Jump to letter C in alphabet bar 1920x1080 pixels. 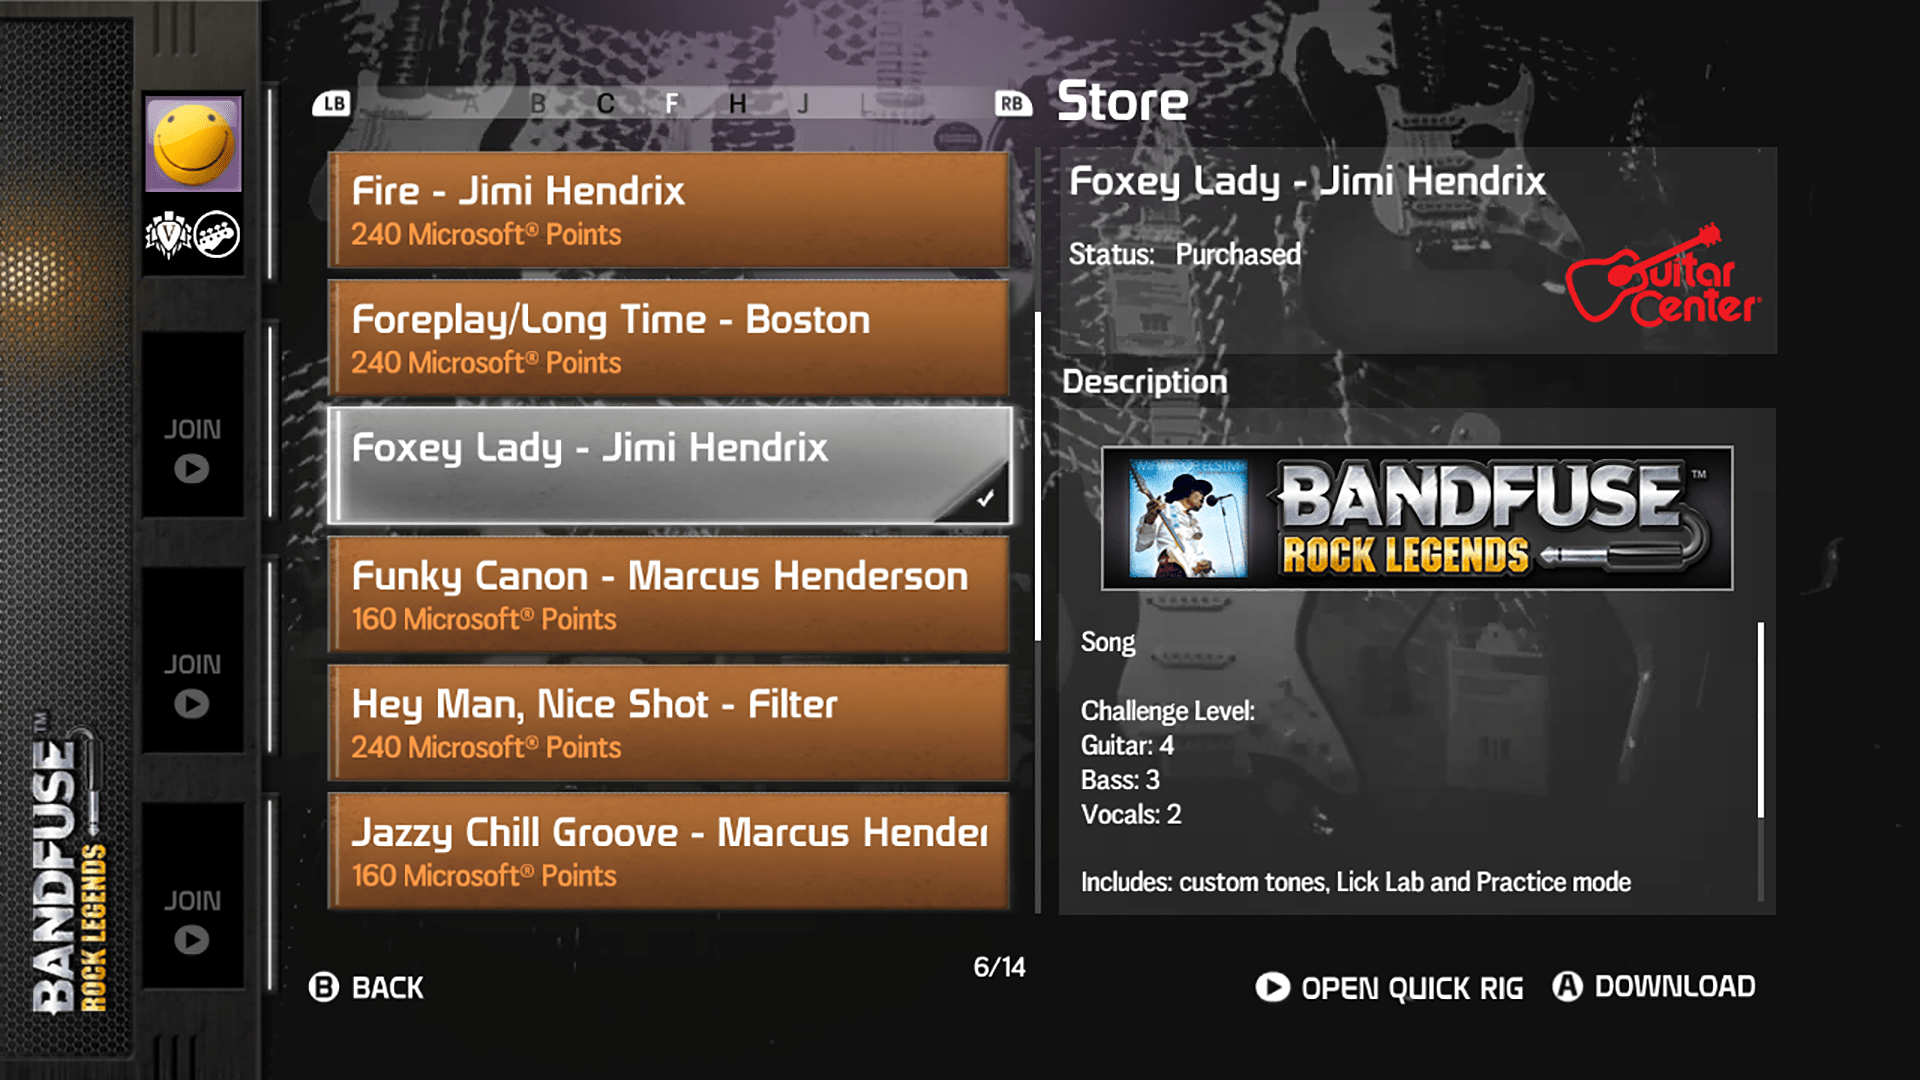click(x=605, y=104)
